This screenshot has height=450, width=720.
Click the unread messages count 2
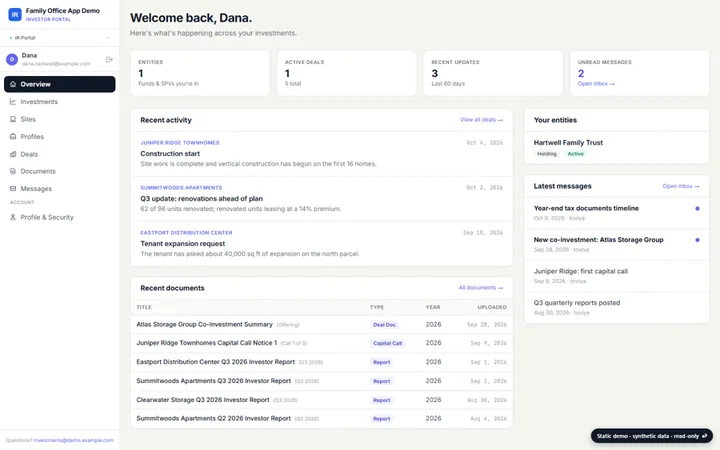point(581,73)
